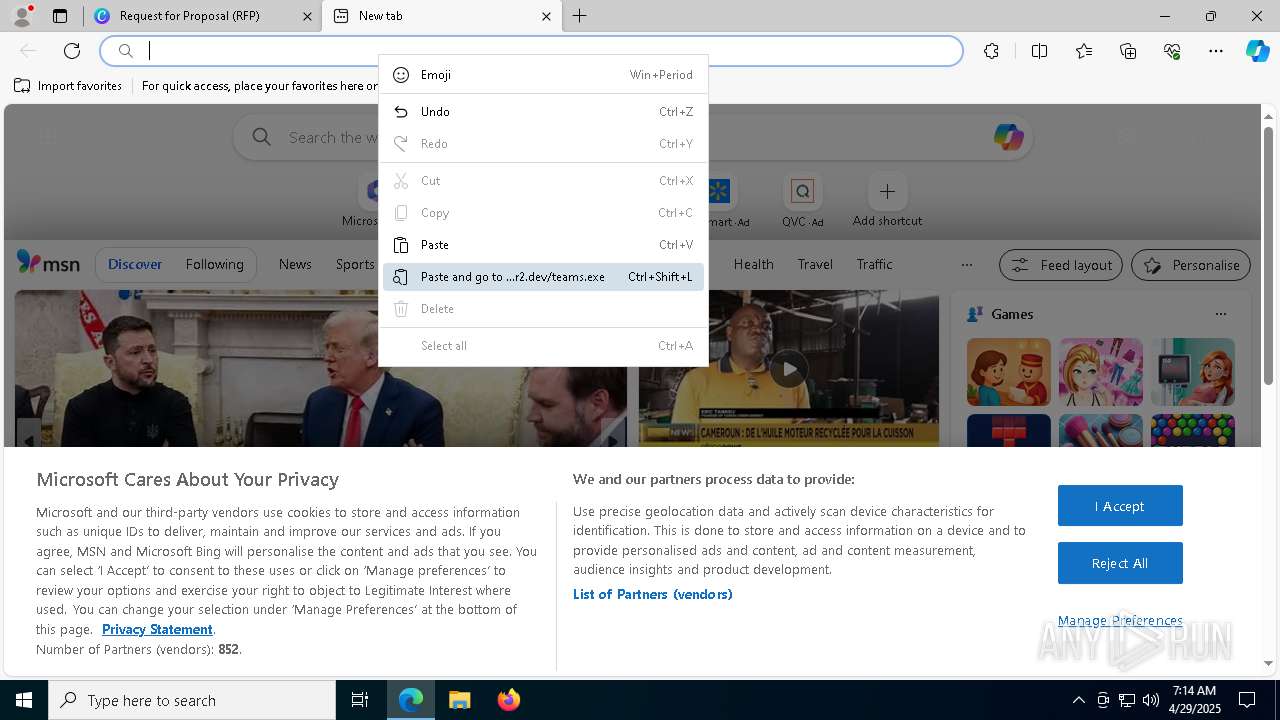Viewport: 1280px width, 720px height.
Task: Choose Undo in context menu
Action: point(544,112)
